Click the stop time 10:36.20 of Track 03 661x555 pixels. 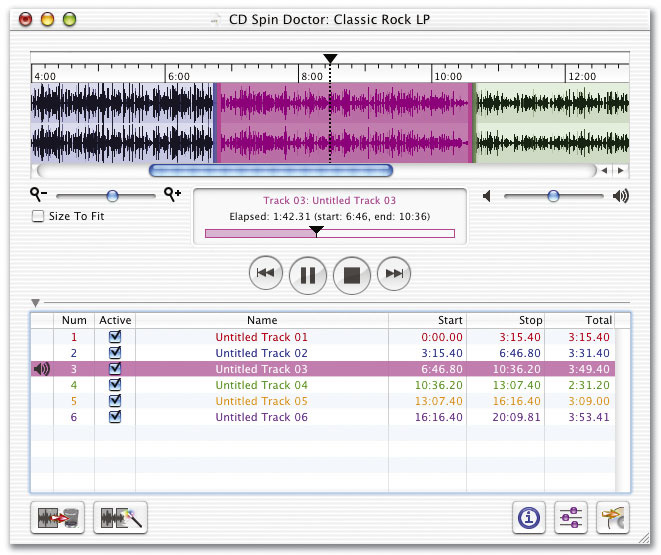pyautogui.click(x=516, y=369)
